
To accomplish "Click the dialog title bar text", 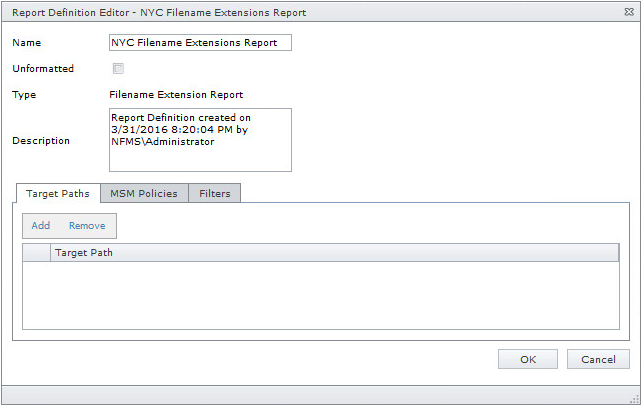I will pos(158,13).
